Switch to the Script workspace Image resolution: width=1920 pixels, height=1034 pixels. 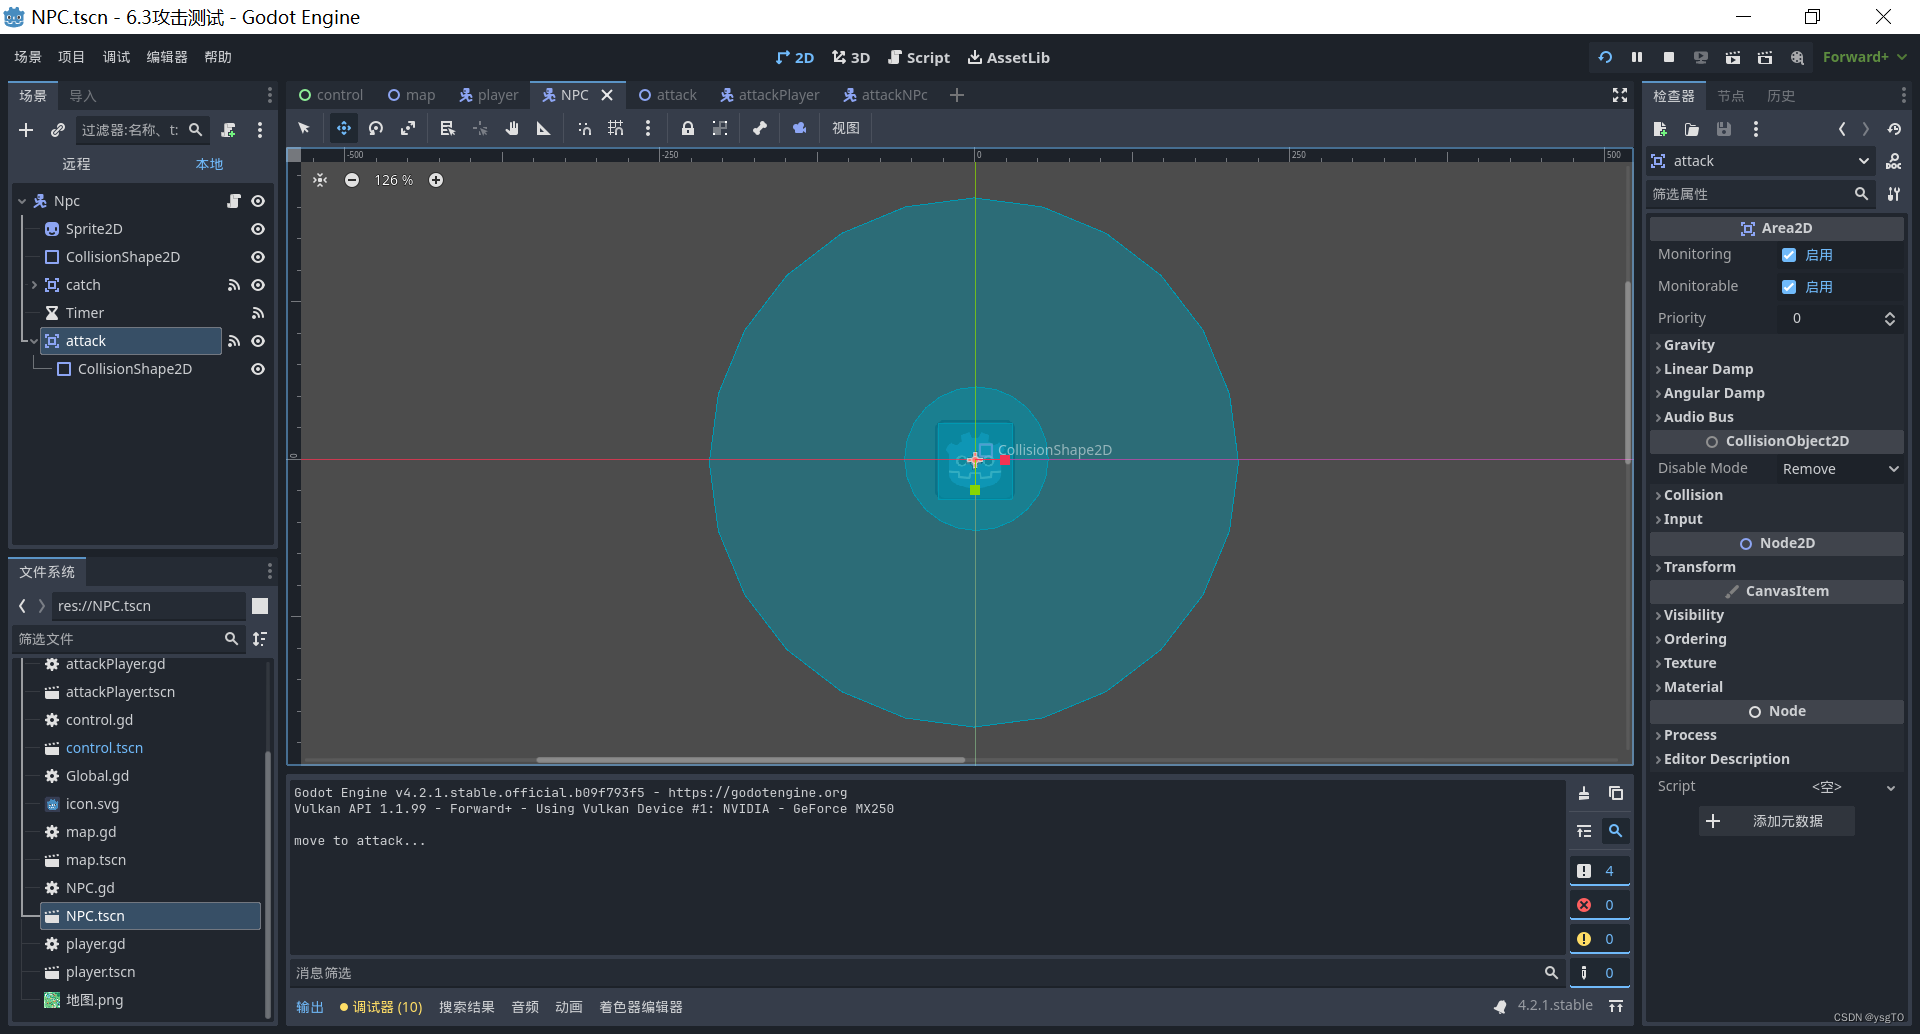(x=919, y=57)
